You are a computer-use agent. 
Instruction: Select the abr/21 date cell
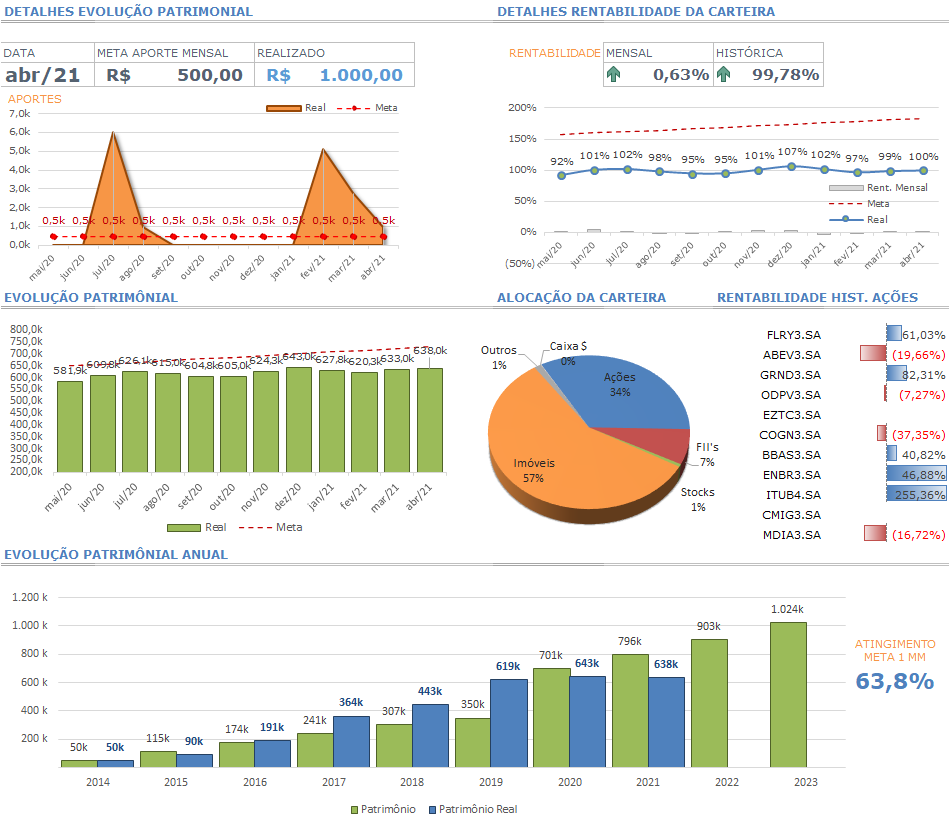point(47,75)
